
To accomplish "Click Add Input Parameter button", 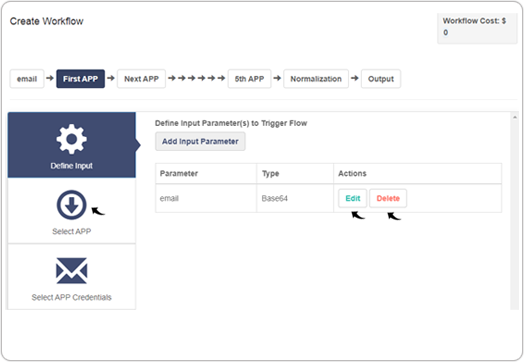I will click(200, 141).
